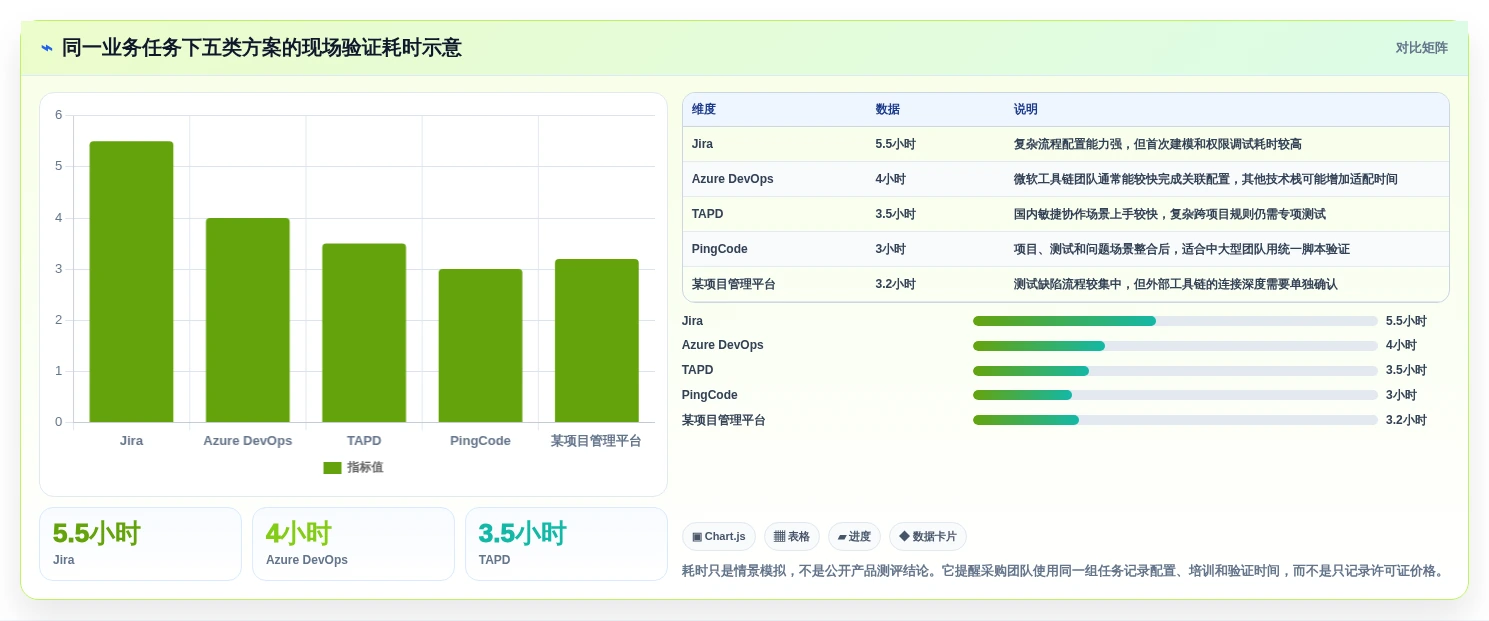Select the 表格 tag chip
Screen dimensions: 1489x621
click(x=792, y=537)
